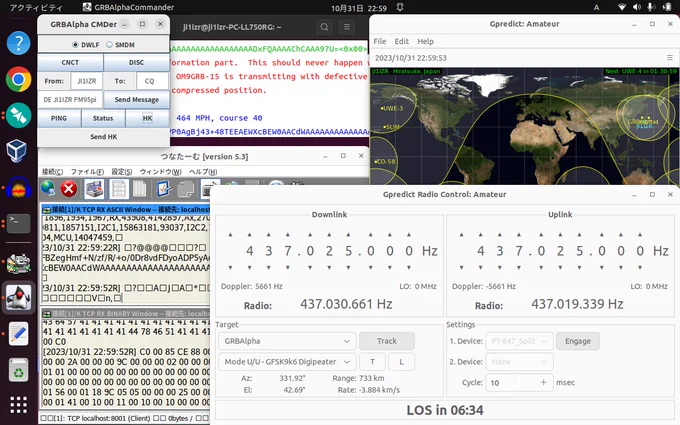Screen dimensions: 680x425
Task: Open the ヘルプ(H) menu in つなたーむ
Action: [x=203, y=172]
